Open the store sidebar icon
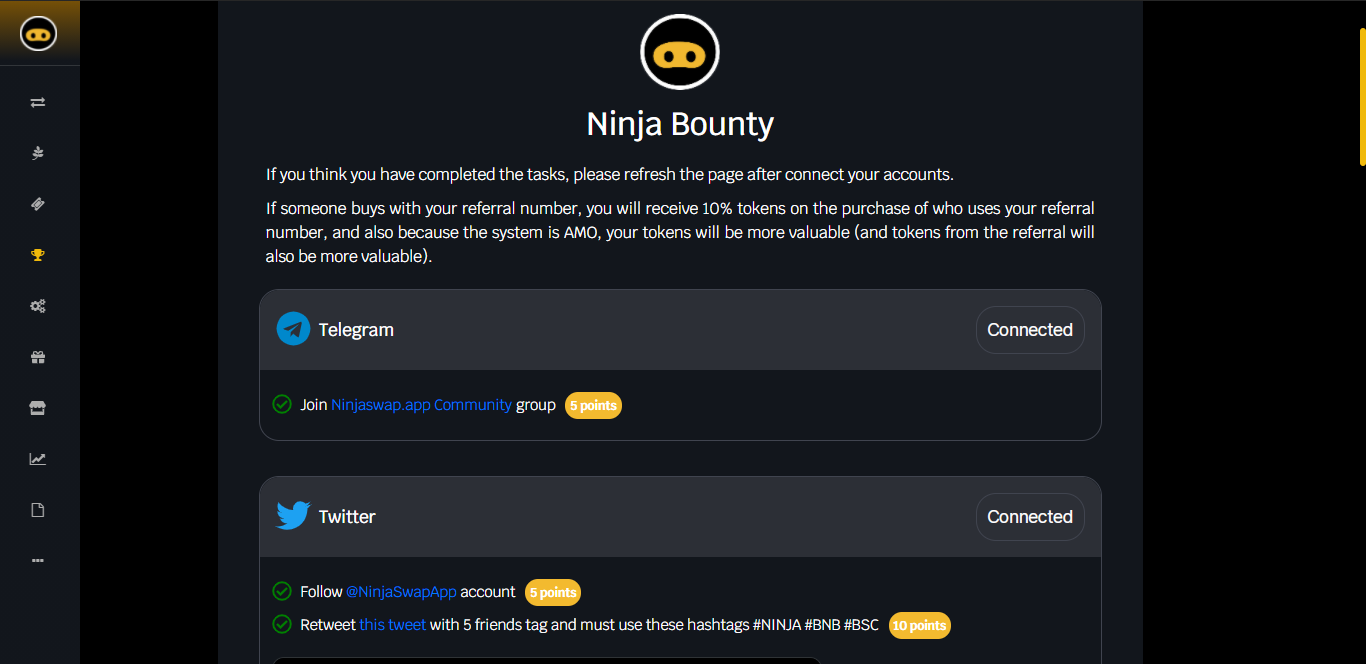The width and height of the screenshot is (1366, 664). point(38,408)
